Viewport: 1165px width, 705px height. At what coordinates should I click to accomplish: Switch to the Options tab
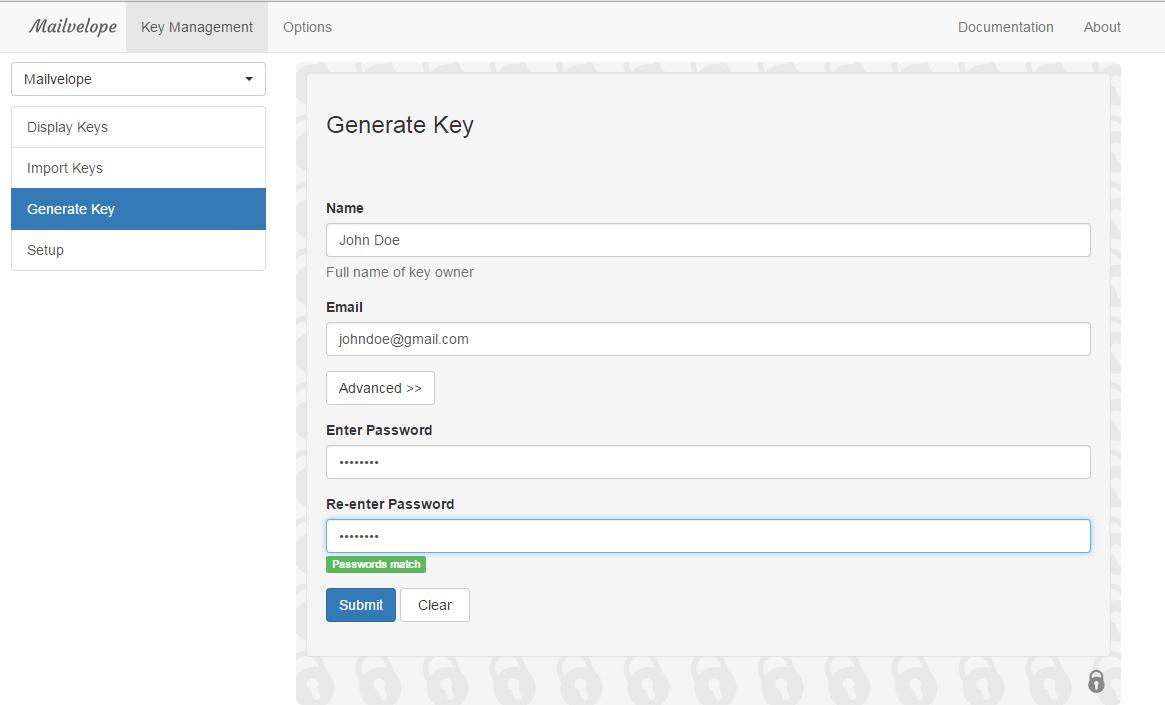[x=307, y=27]
